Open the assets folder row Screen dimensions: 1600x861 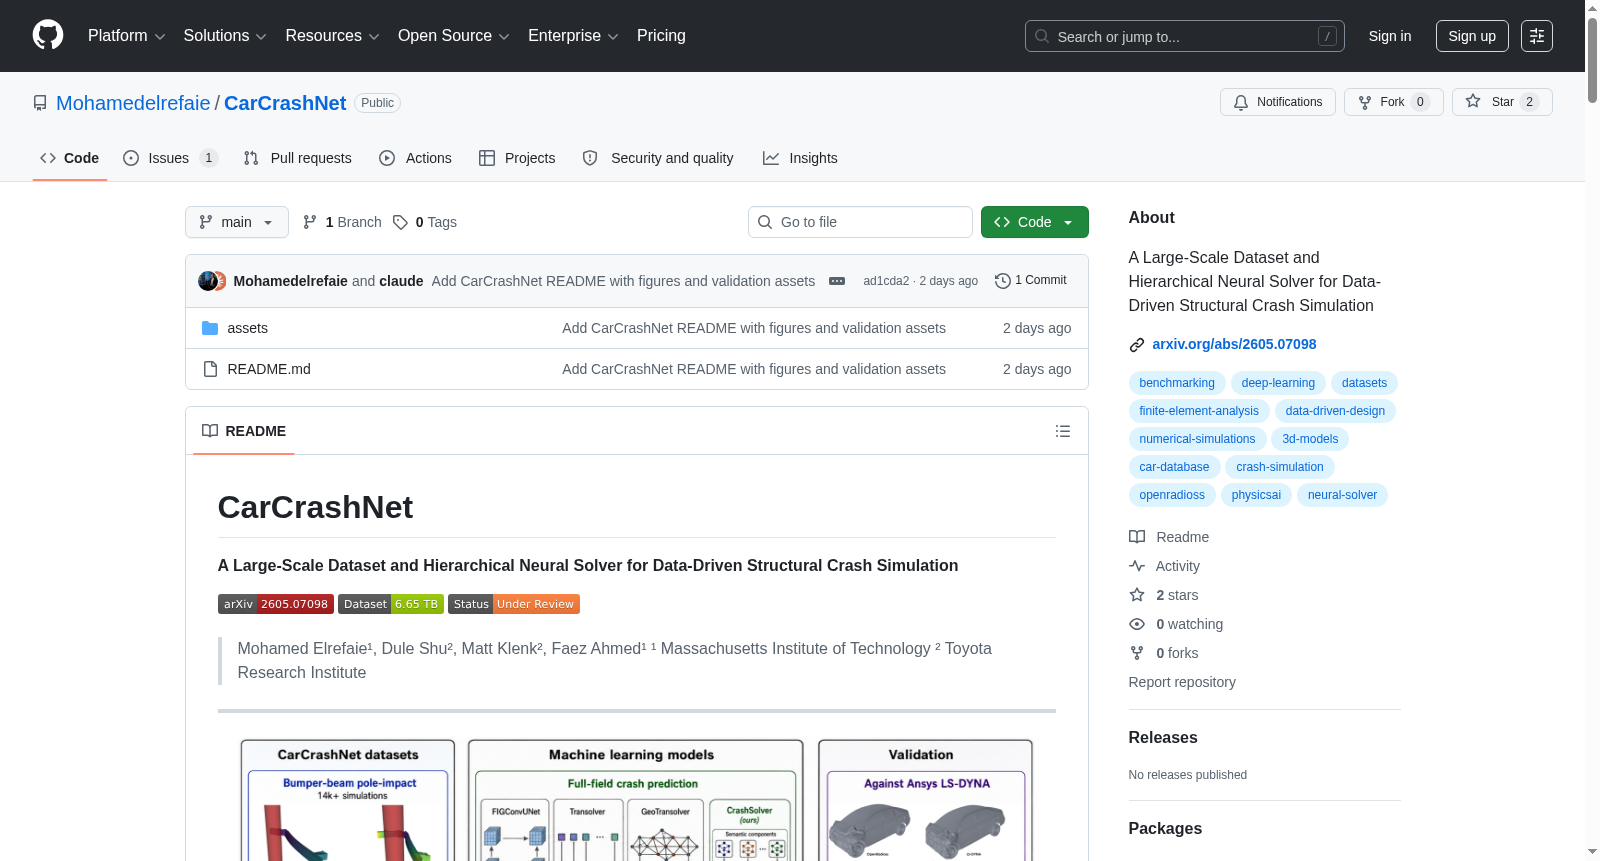(637, 328)
